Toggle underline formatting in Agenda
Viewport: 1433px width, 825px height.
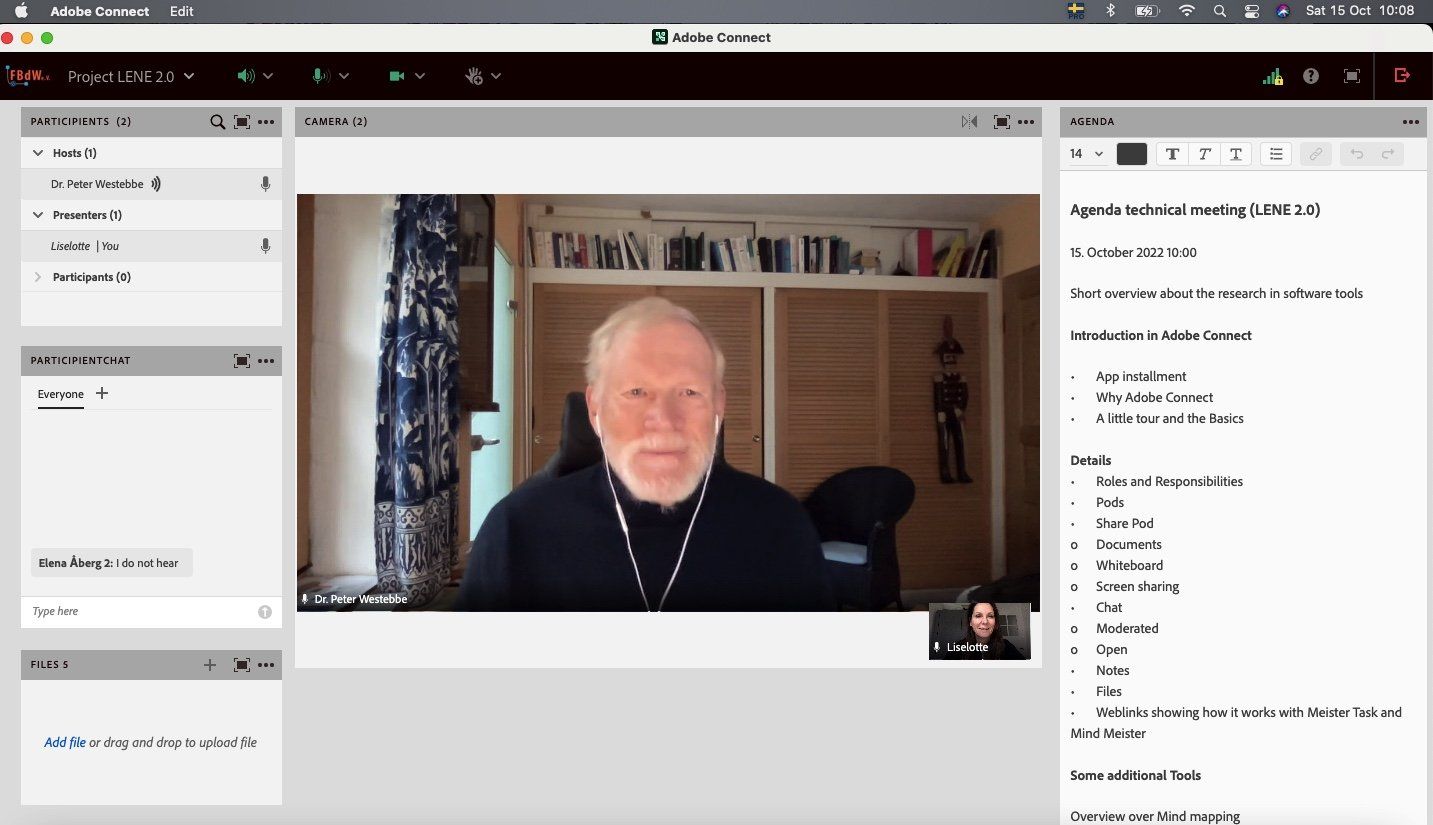point(1236,154)
